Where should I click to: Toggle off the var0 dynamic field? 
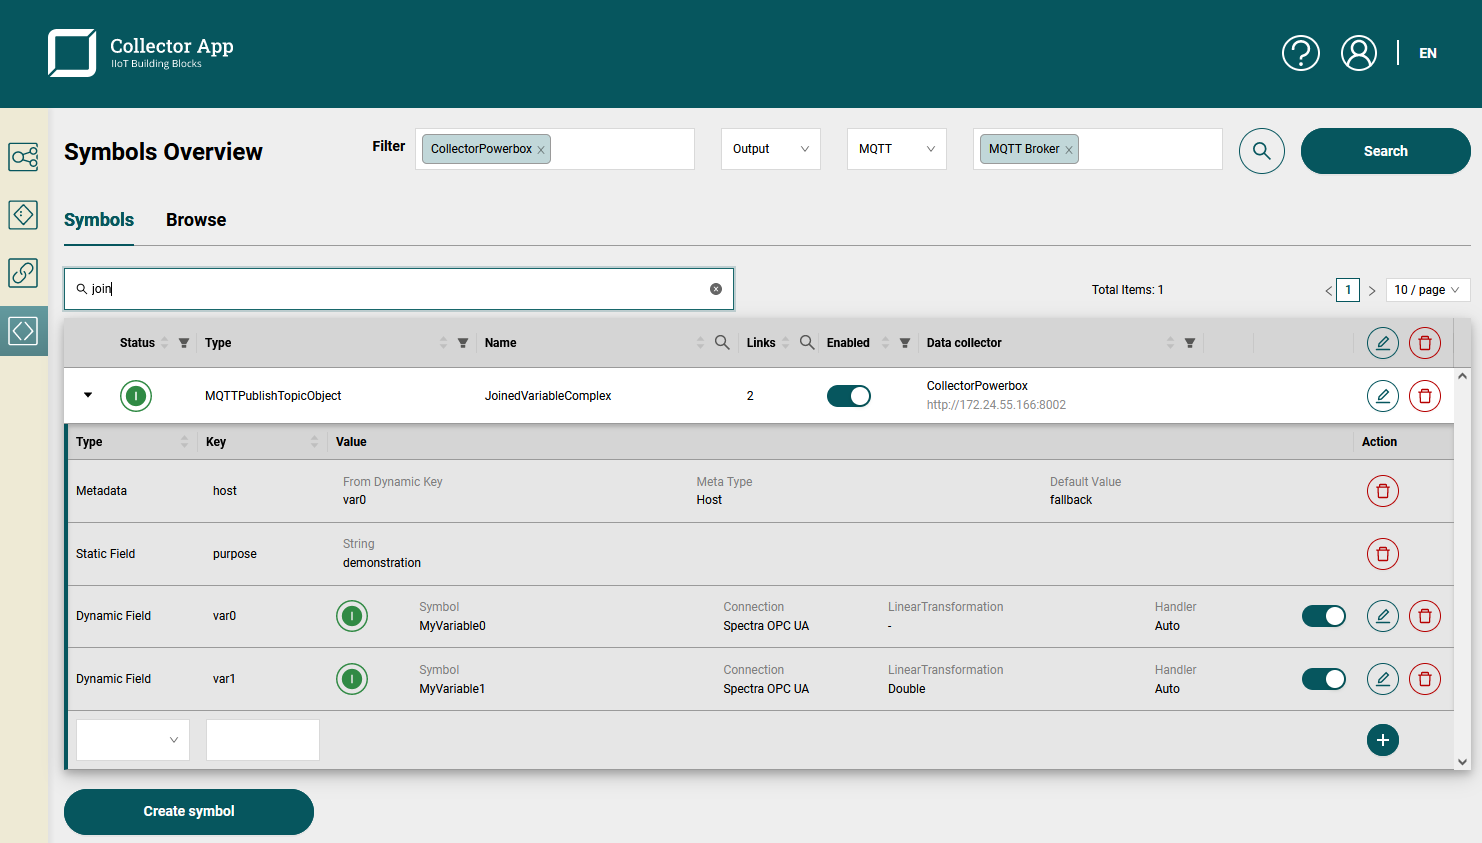1323,616
